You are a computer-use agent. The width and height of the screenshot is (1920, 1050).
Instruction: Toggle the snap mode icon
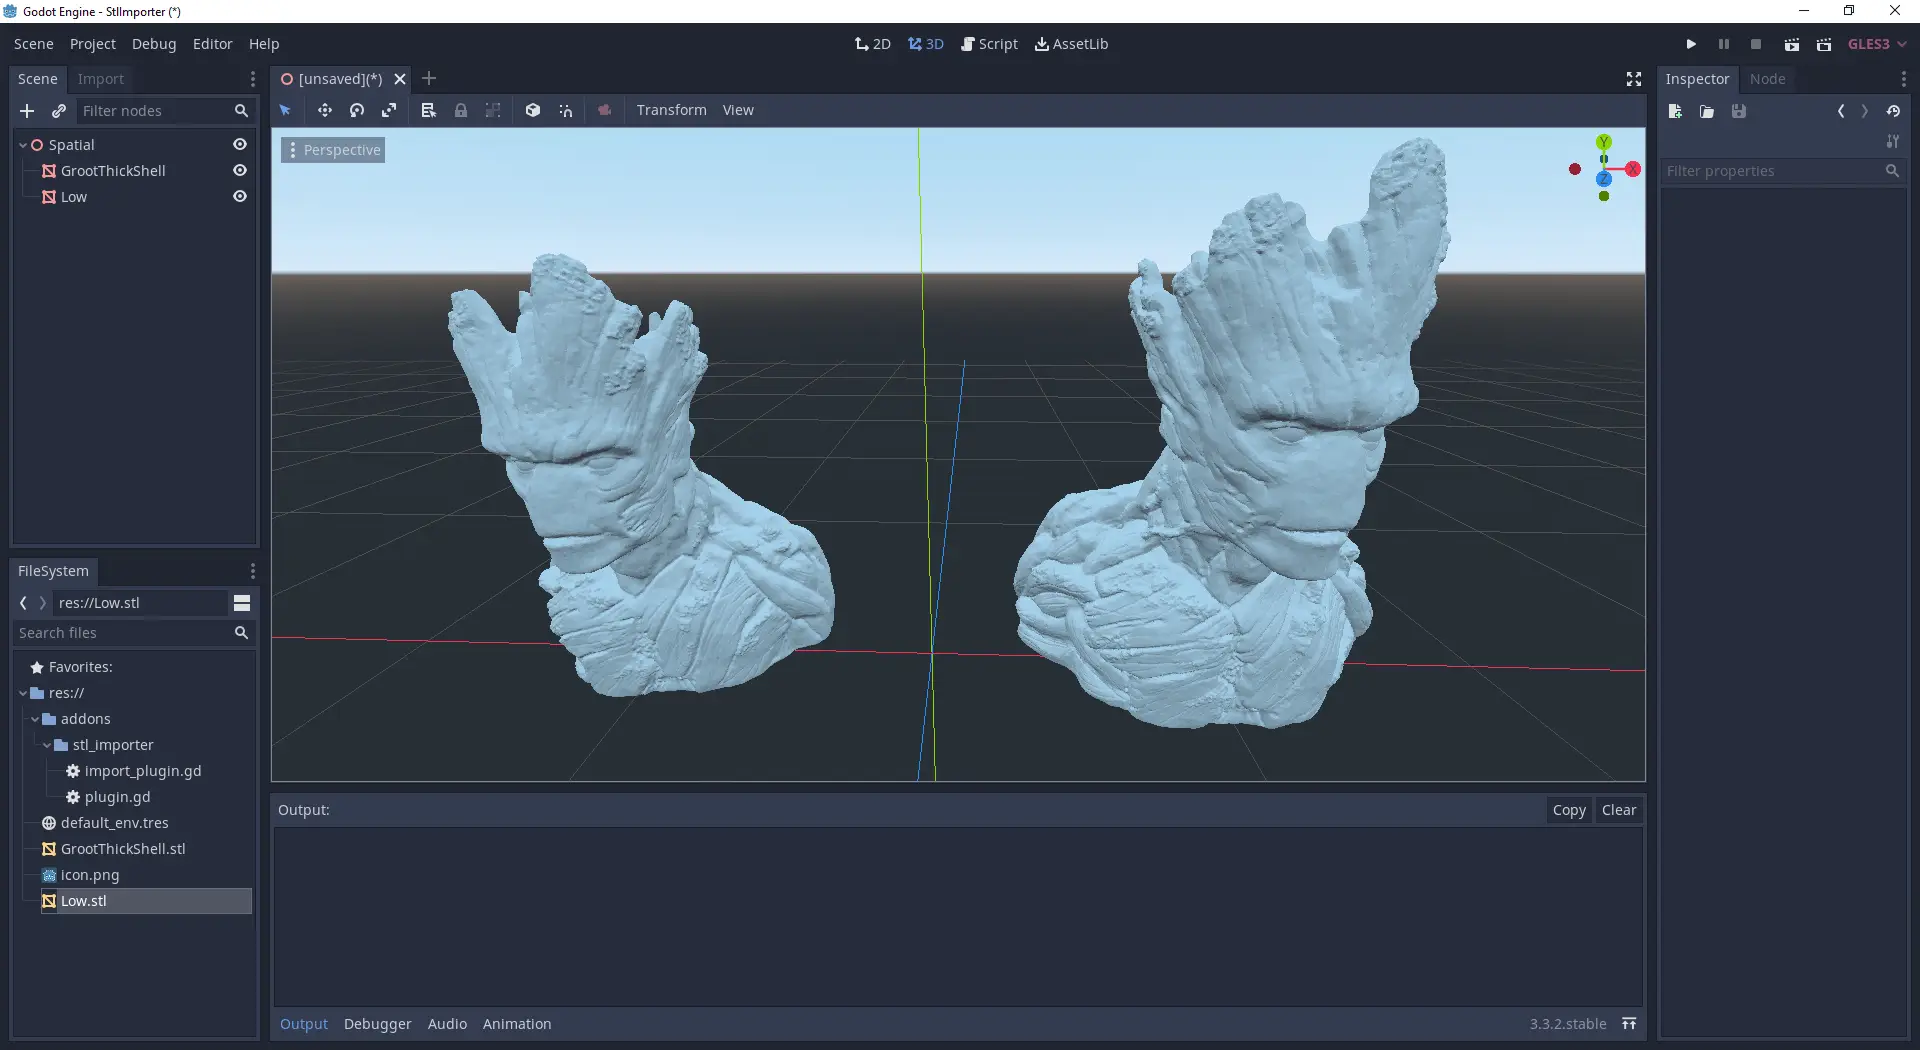coord(566,110)
